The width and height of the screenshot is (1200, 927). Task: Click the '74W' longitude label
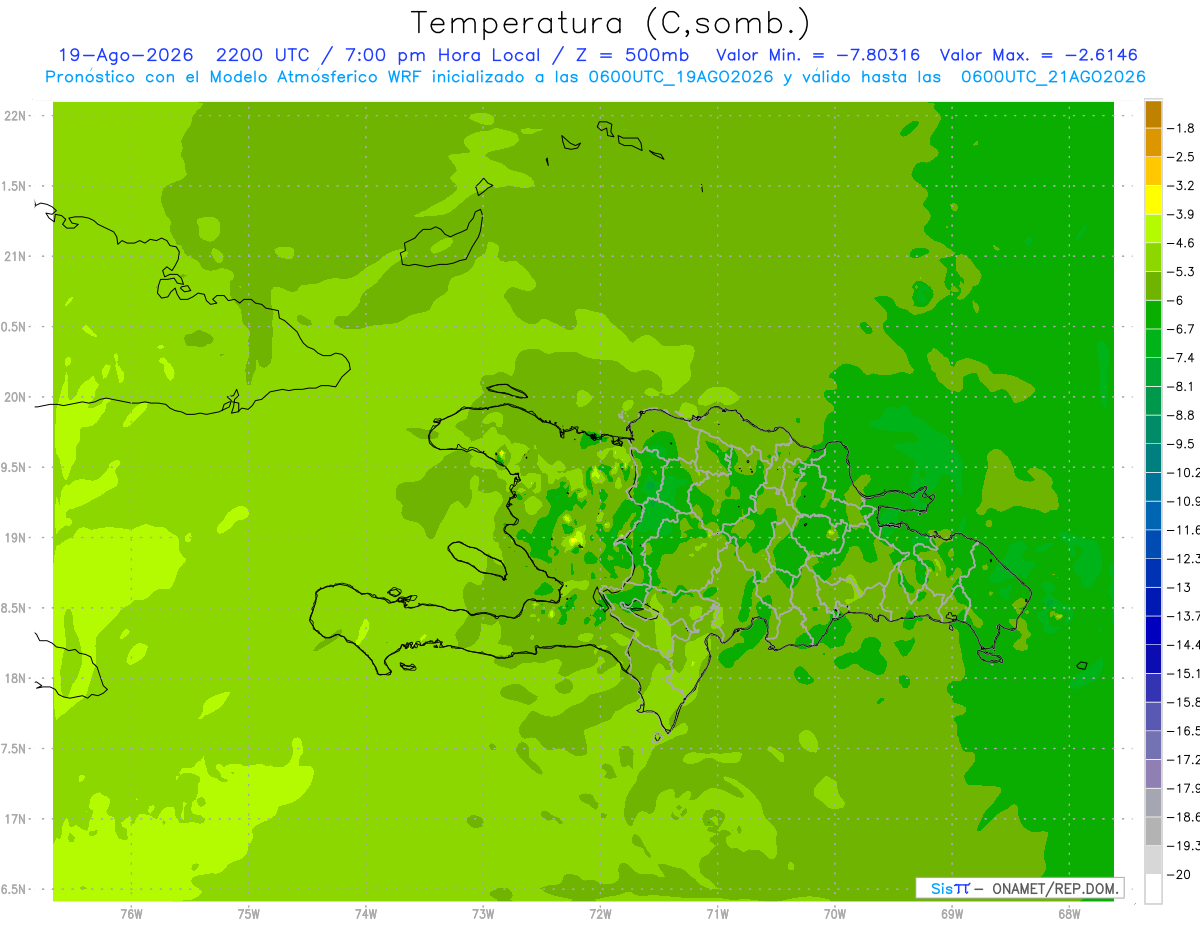point(365,913)
